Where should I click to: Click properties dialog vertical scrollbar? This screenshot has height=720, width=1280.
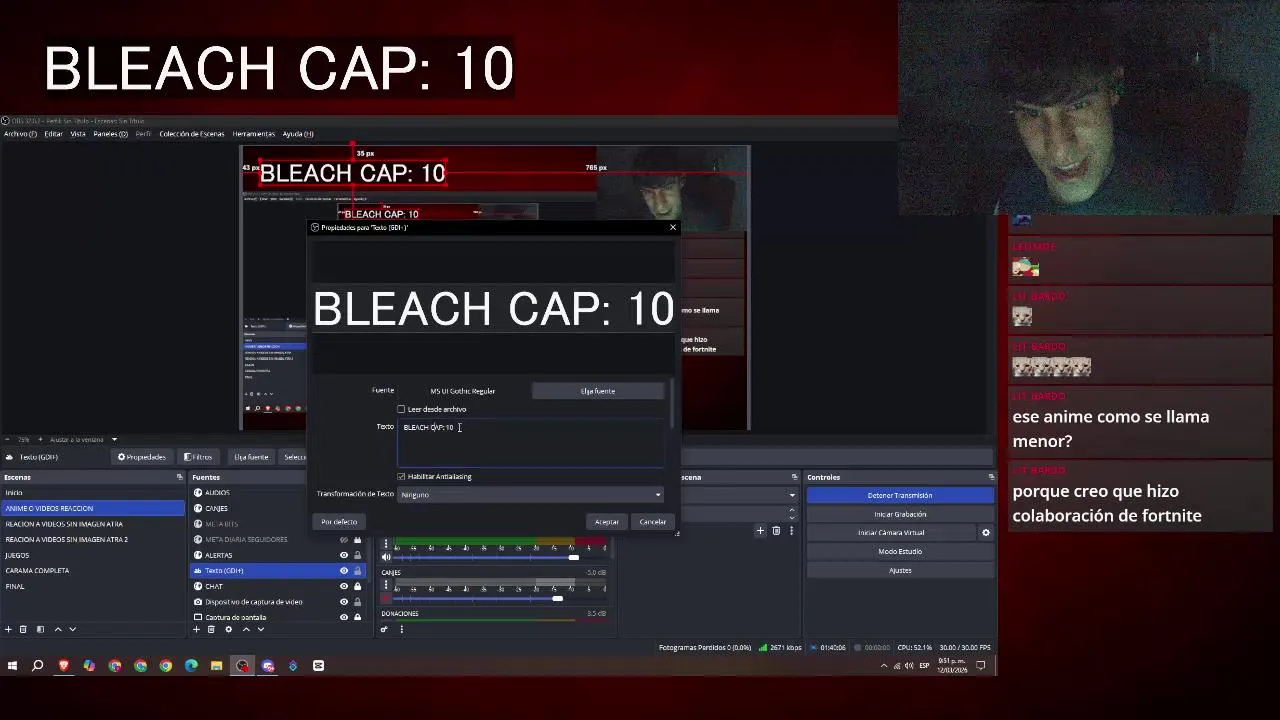[672, 405]
